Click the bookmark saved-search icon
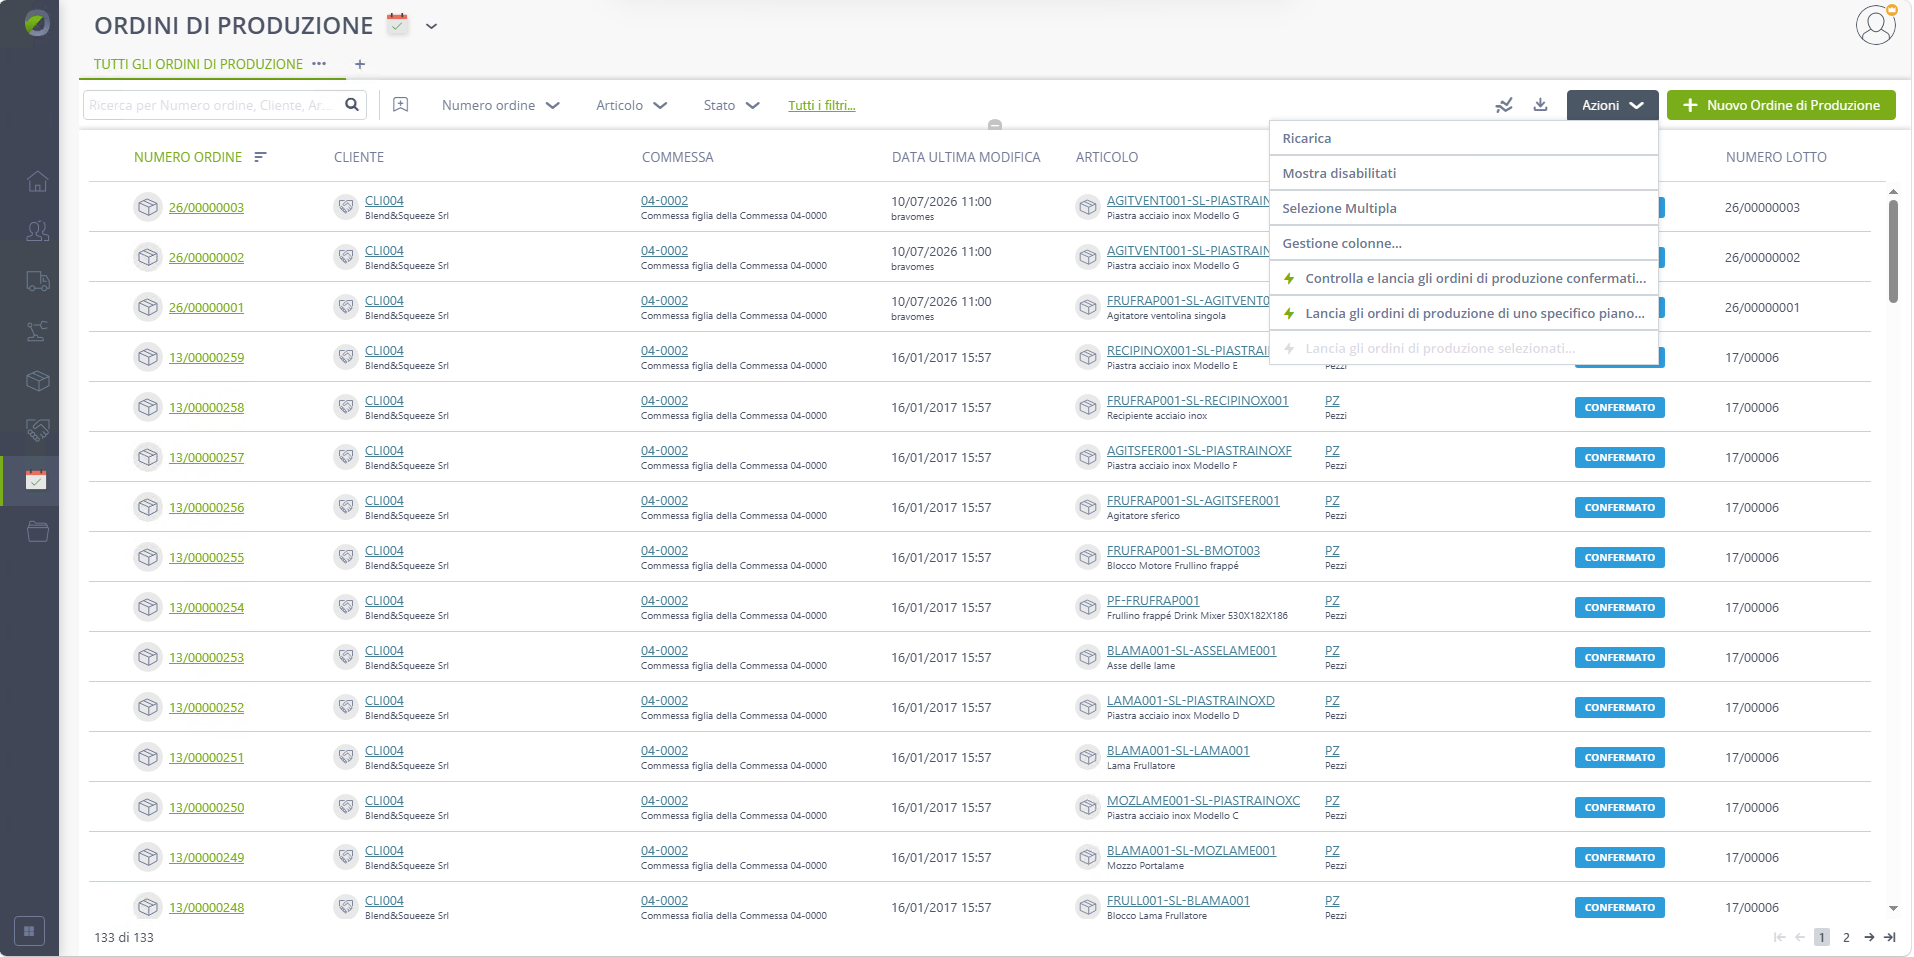Screen dimensions: 1914x957 (401, 105)
